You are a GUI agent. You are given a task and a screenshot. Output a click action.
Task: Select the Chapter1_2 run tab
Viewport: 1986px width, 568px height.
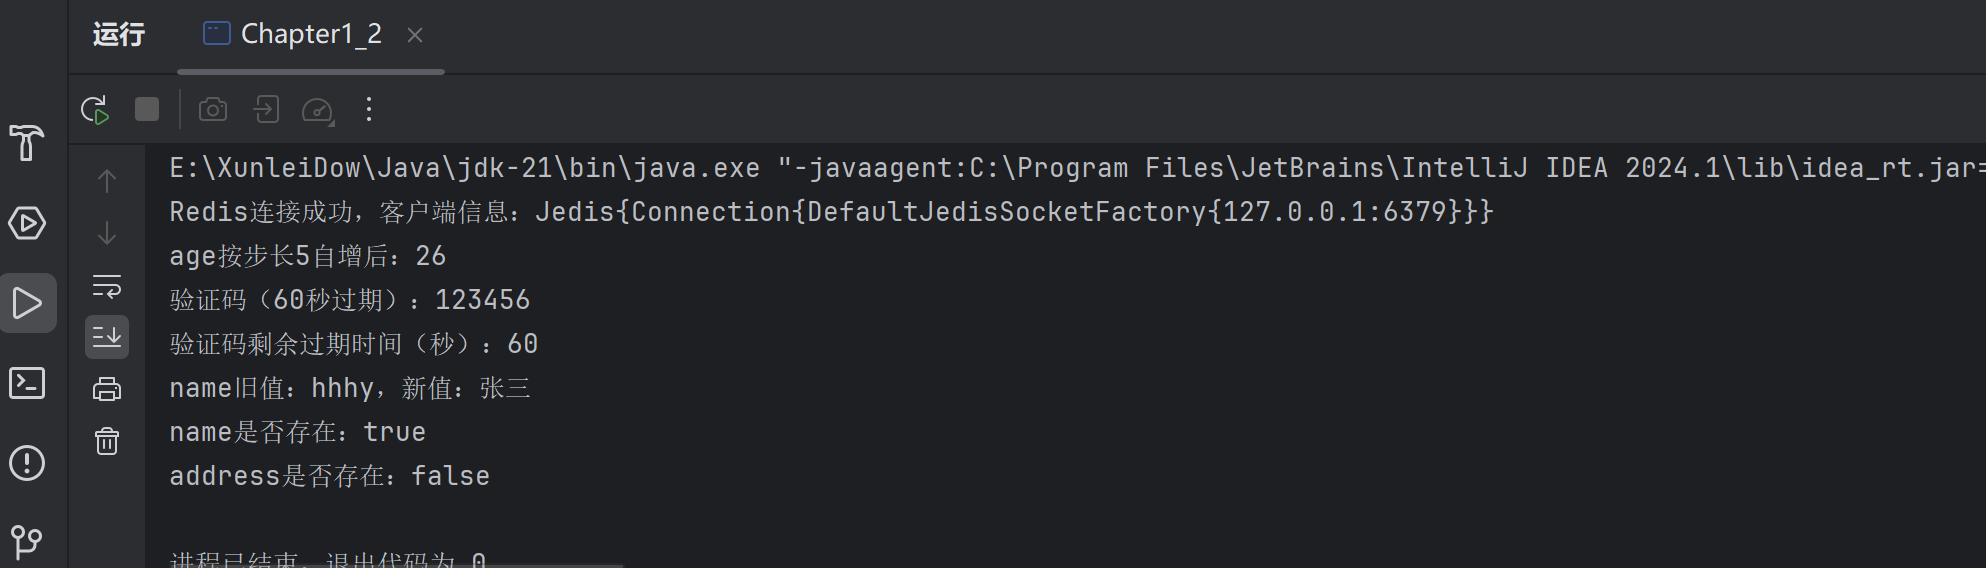pos(293,35)
